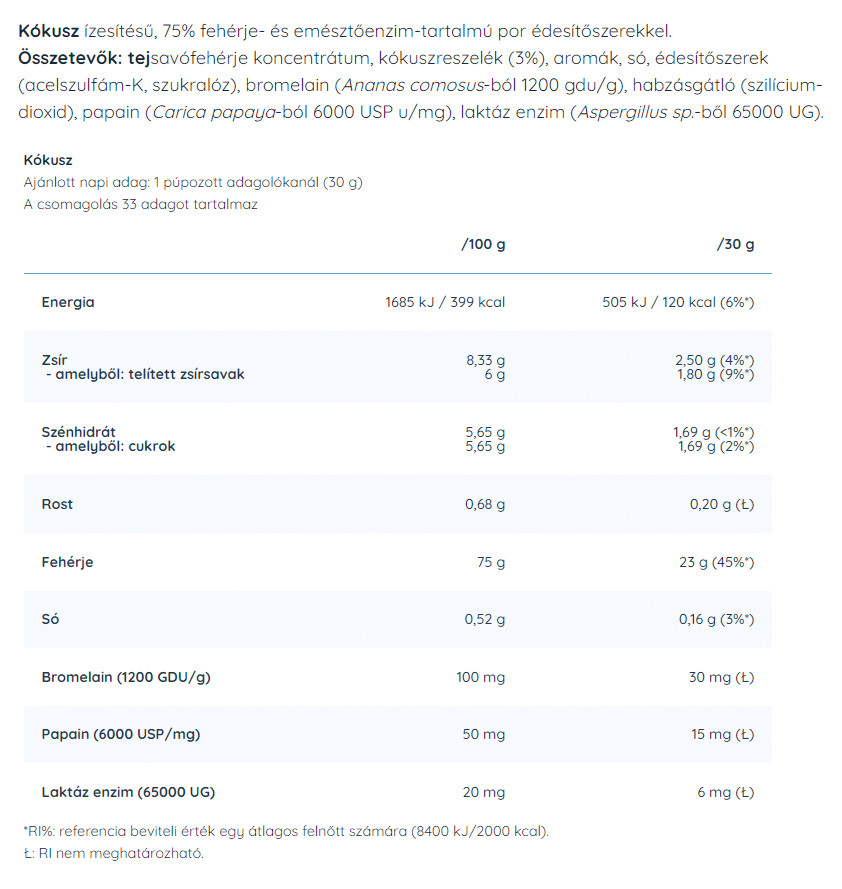Click the amelyből: cukrok sub-row label

click(x=110, y=446)
